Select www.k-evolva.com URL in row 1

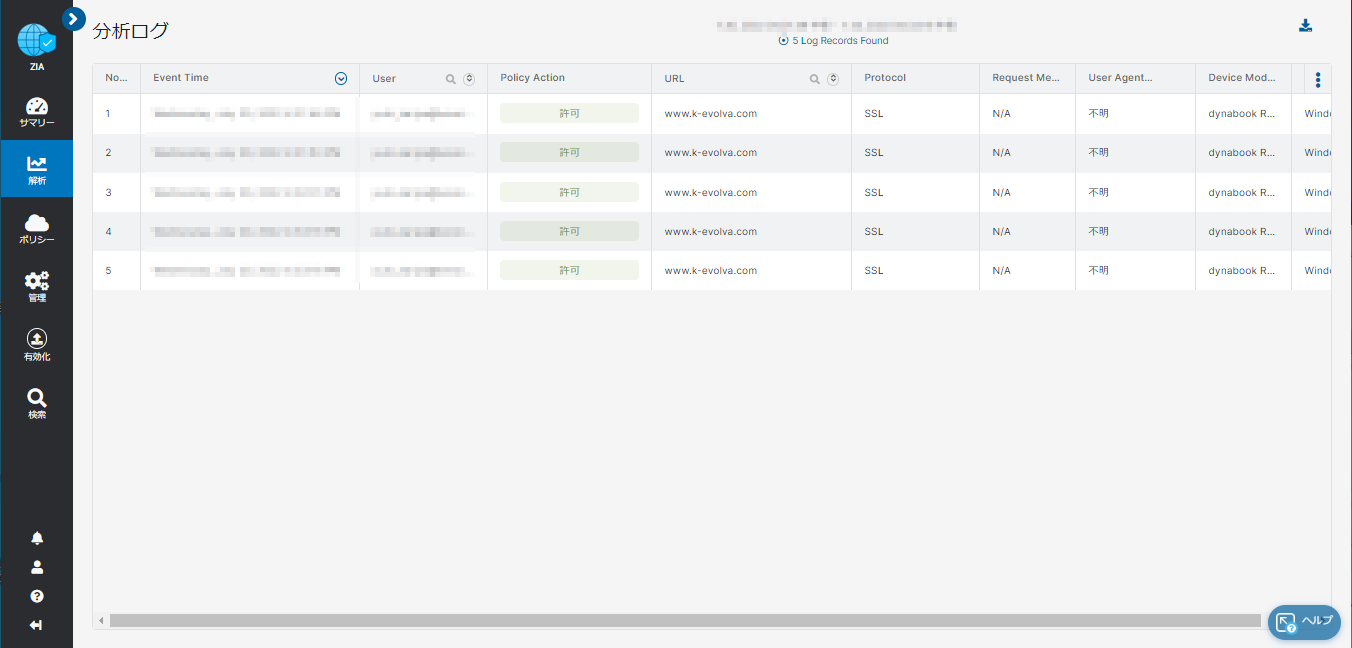(x=710, y=113)
